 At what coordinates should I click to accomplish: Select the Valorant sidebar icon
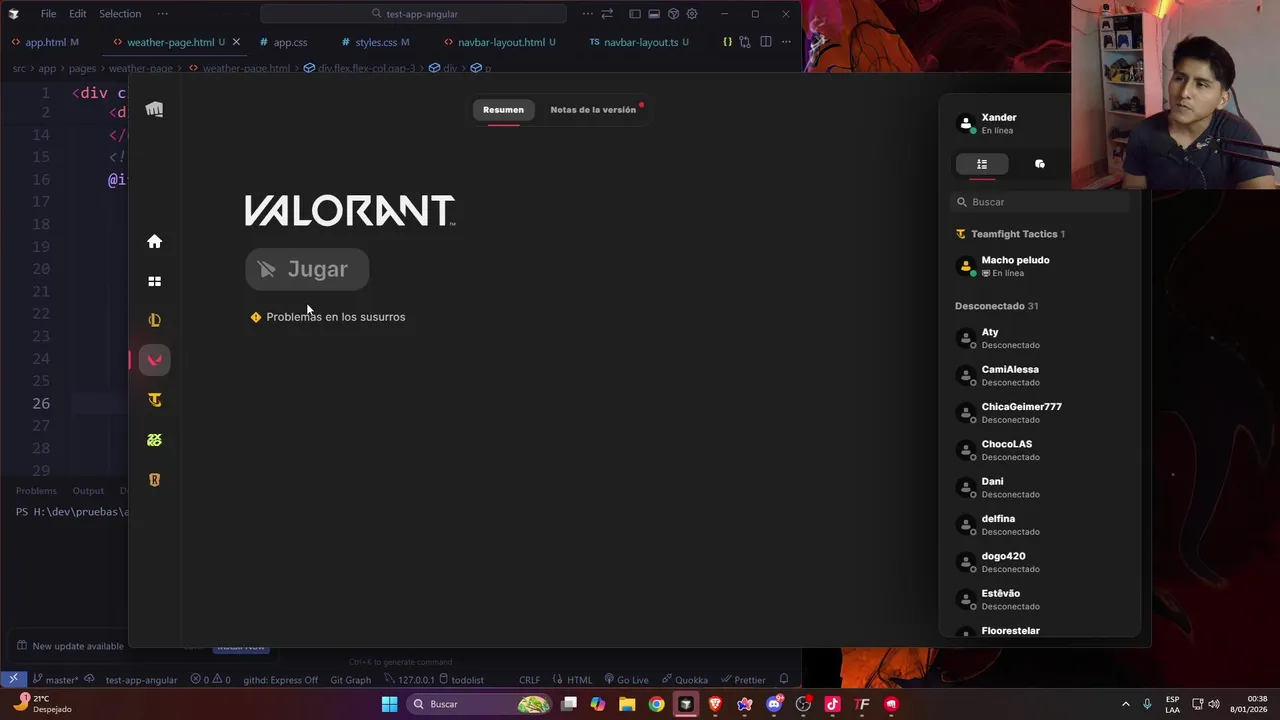tap(154, 360)
